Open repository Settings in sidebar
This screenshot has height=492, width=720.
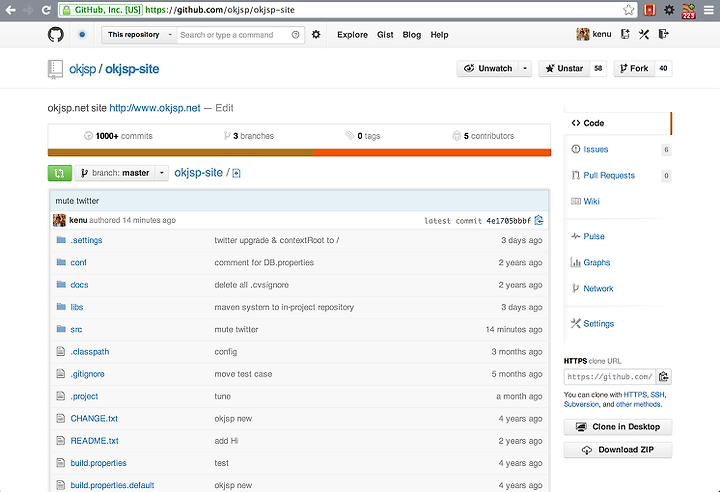598,323
